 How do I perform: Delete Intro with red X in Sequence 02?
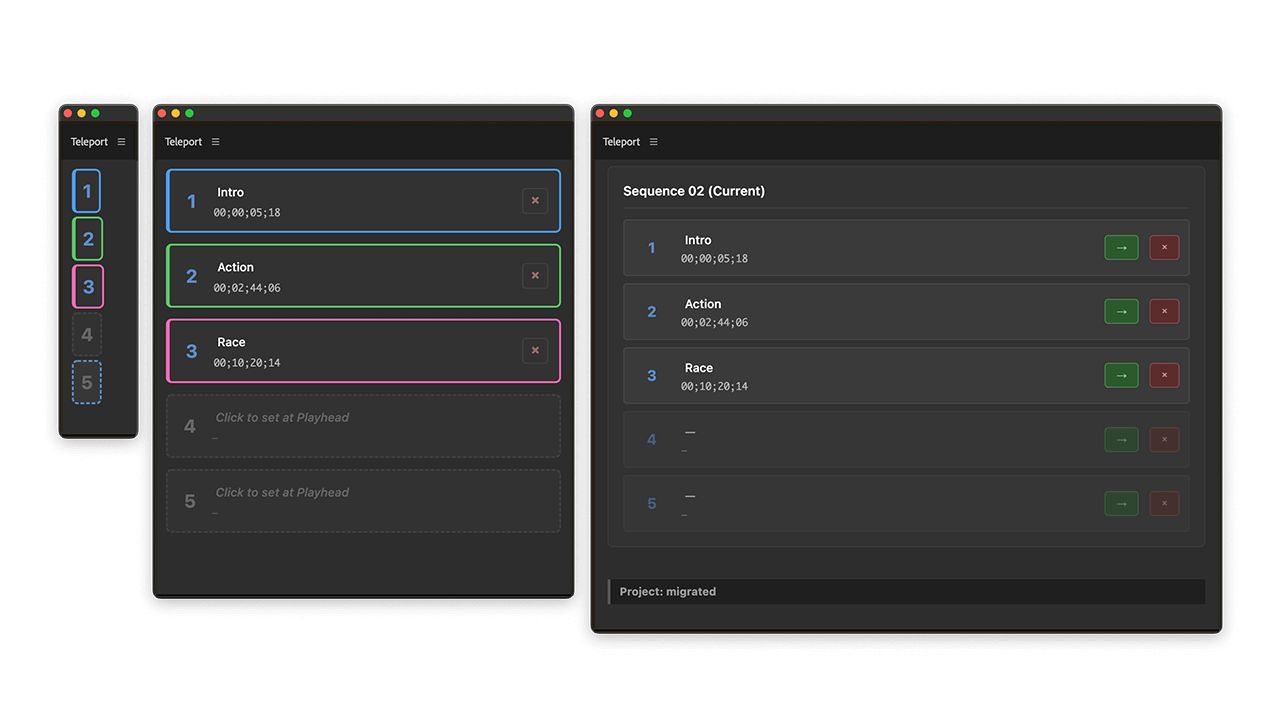click(x=1164, y=248)
